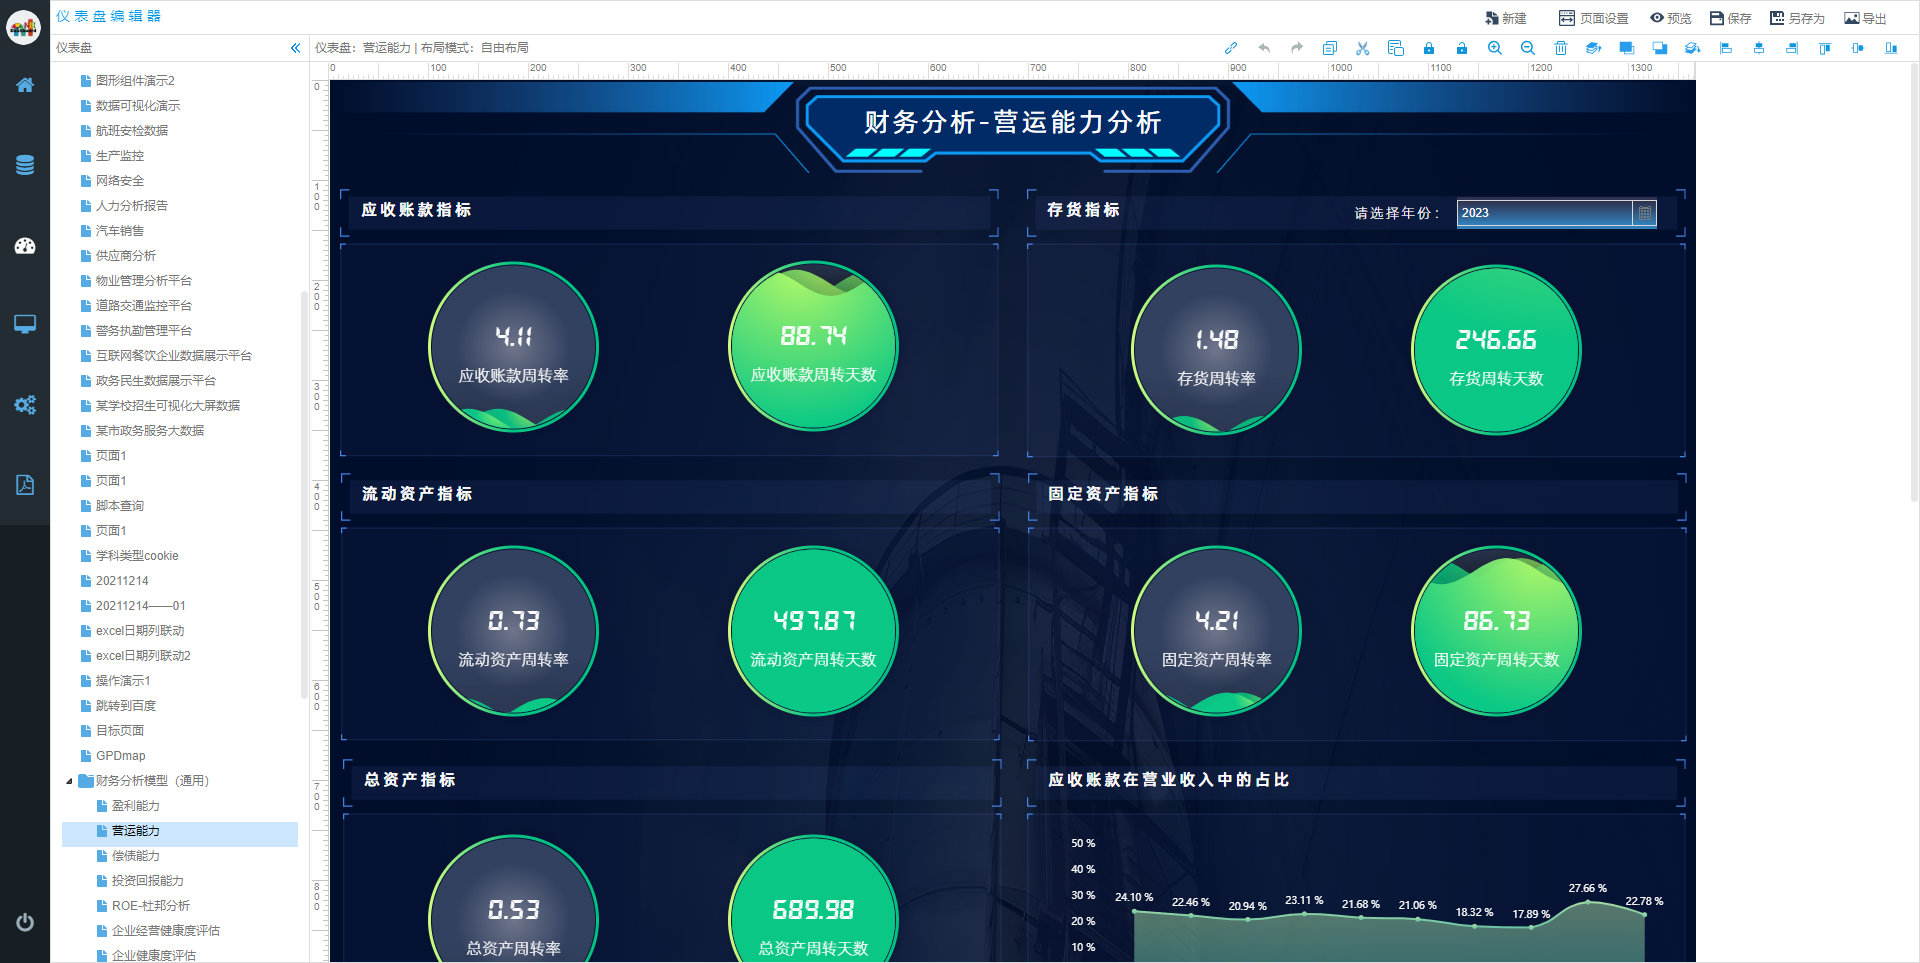Viewport: 1920px width, 963px height.
Task: Zoom in on the canvas
Action: click(x=1495, y=48)
